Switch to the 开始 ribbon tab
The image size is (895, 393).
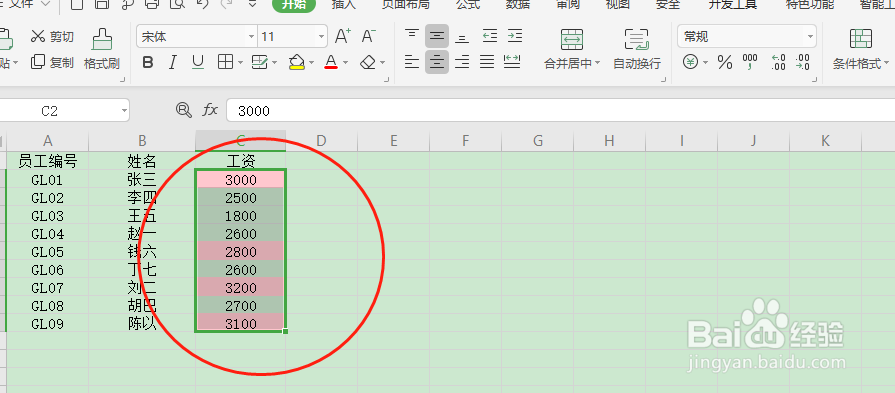(293, 5)
